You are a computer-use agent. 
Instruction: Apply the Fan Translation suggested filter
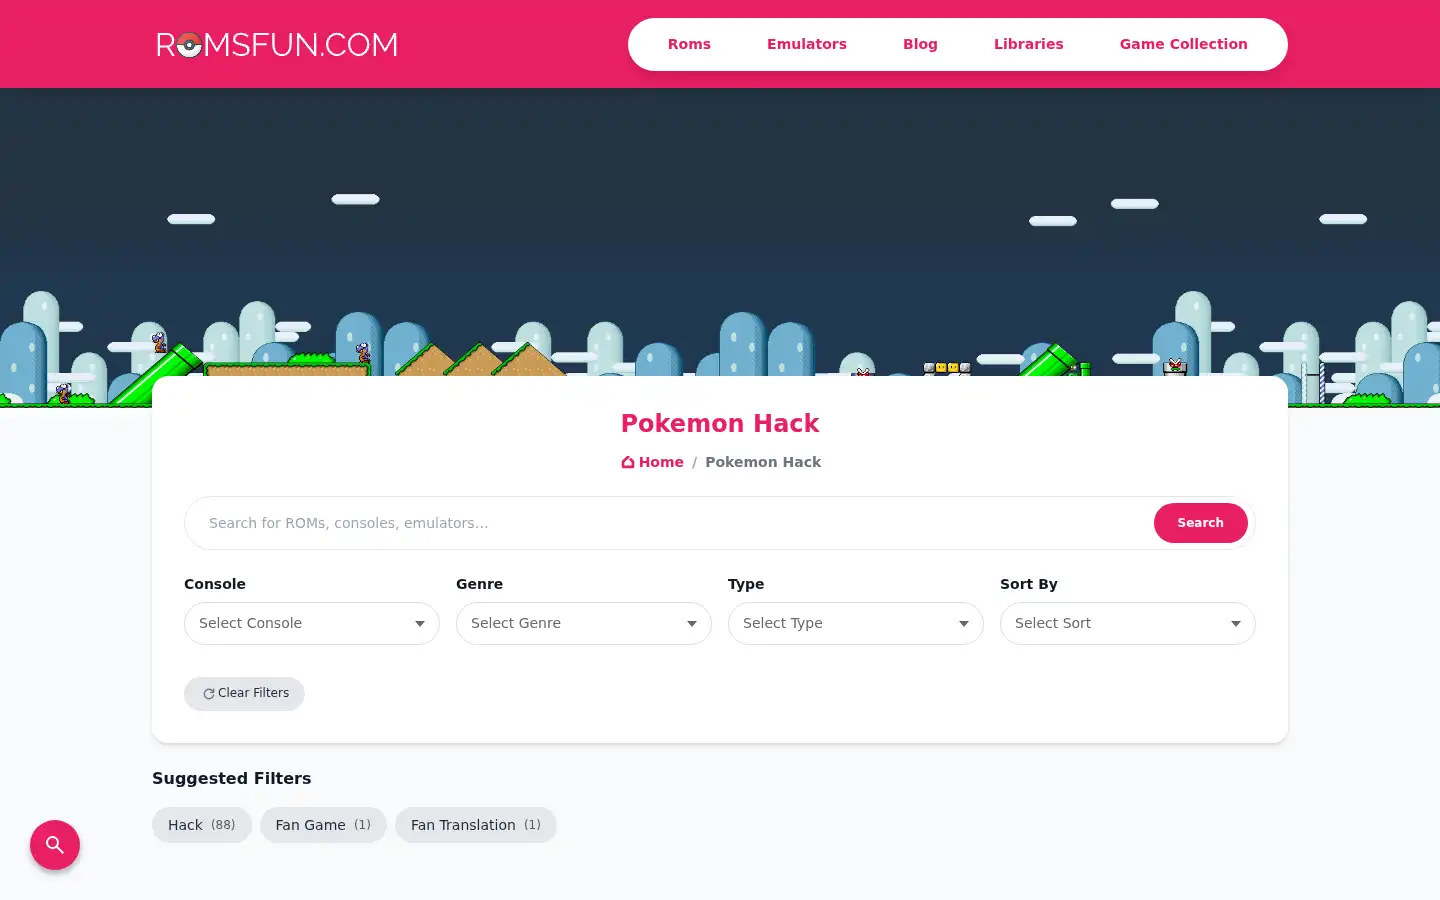click(x=476, y=825)
